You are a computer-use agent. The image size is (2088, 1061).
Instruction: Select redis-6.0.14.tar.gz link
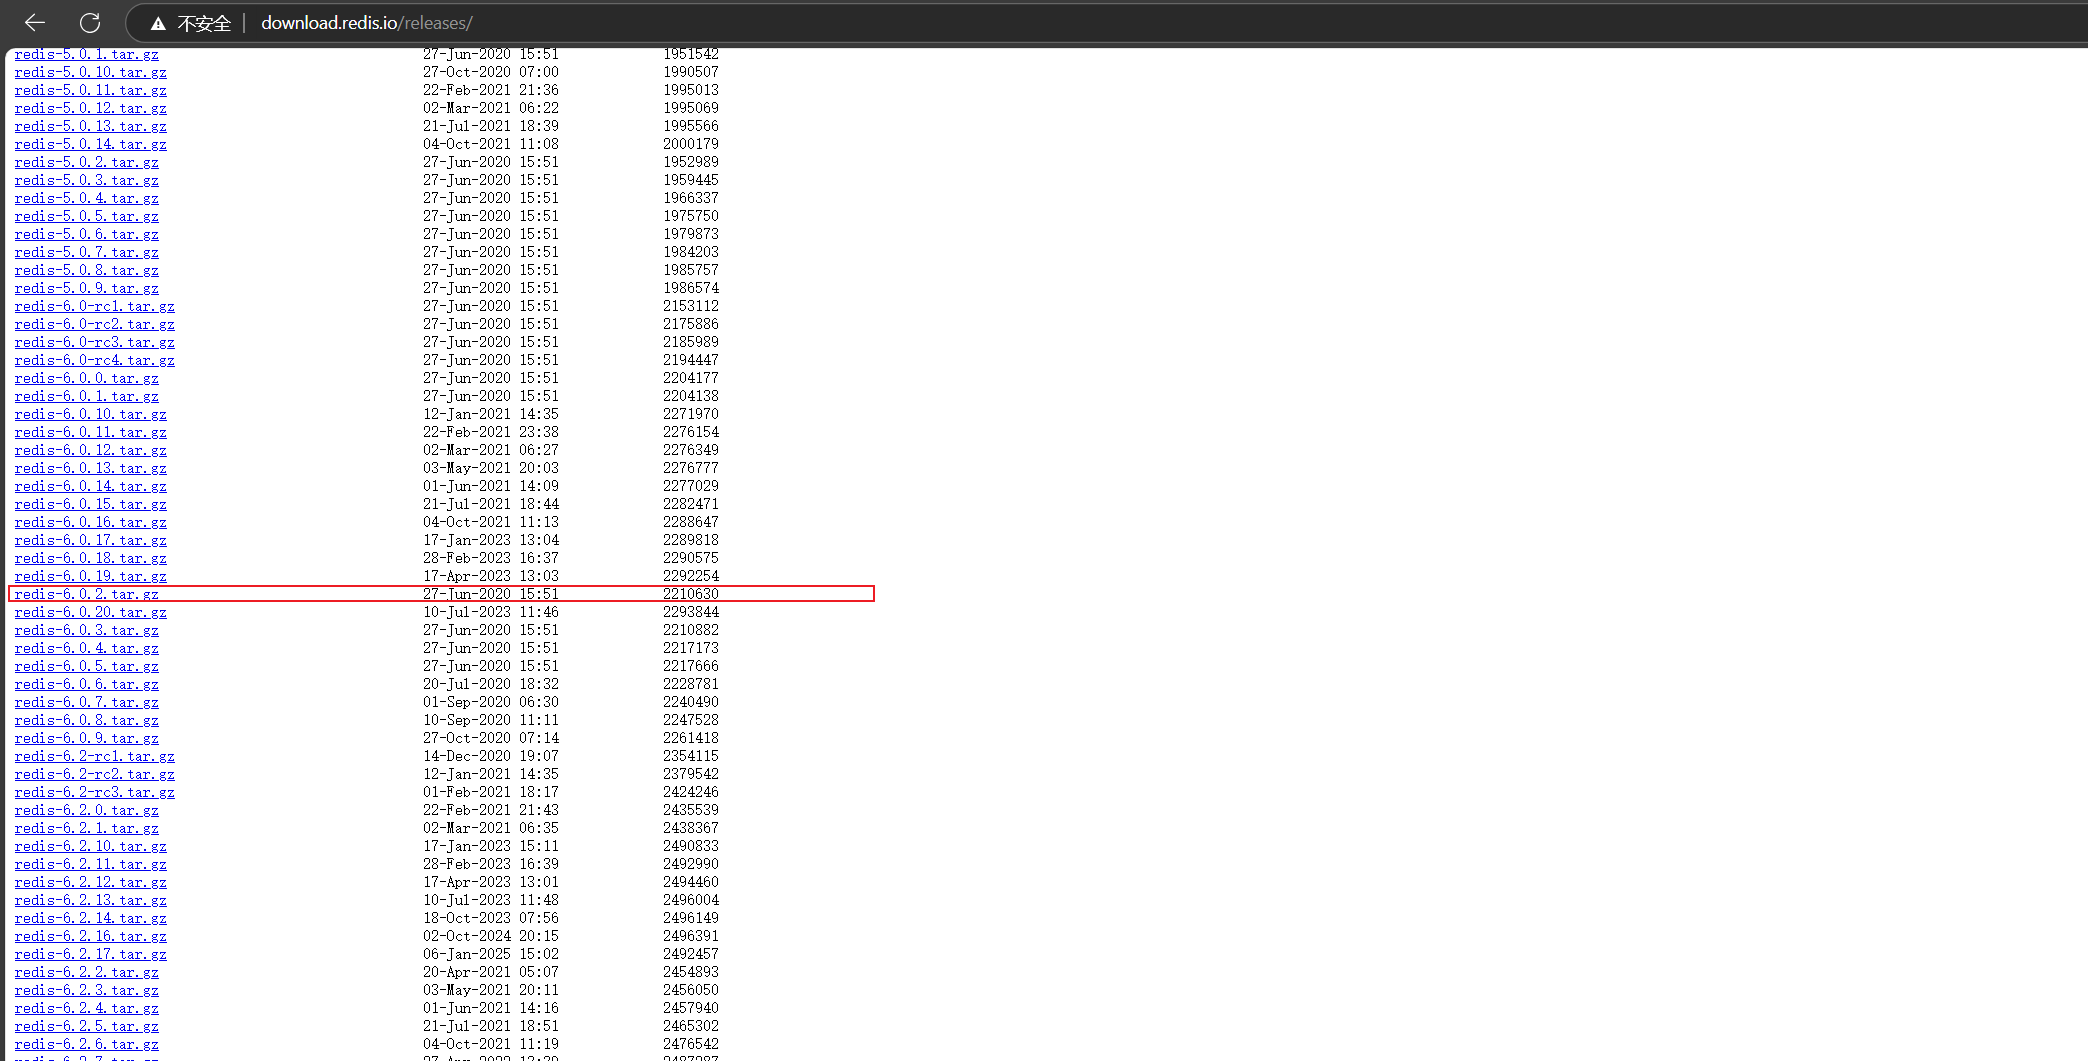pos(91,486)
